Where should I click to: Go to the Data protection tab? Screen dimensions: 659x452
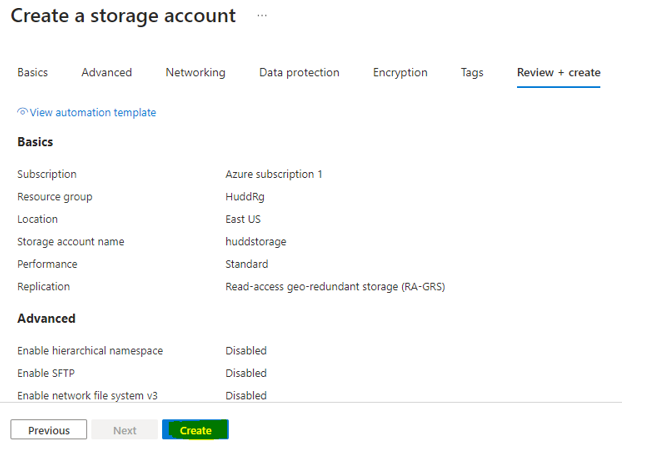pyautogui.click(x=299, y=72)
